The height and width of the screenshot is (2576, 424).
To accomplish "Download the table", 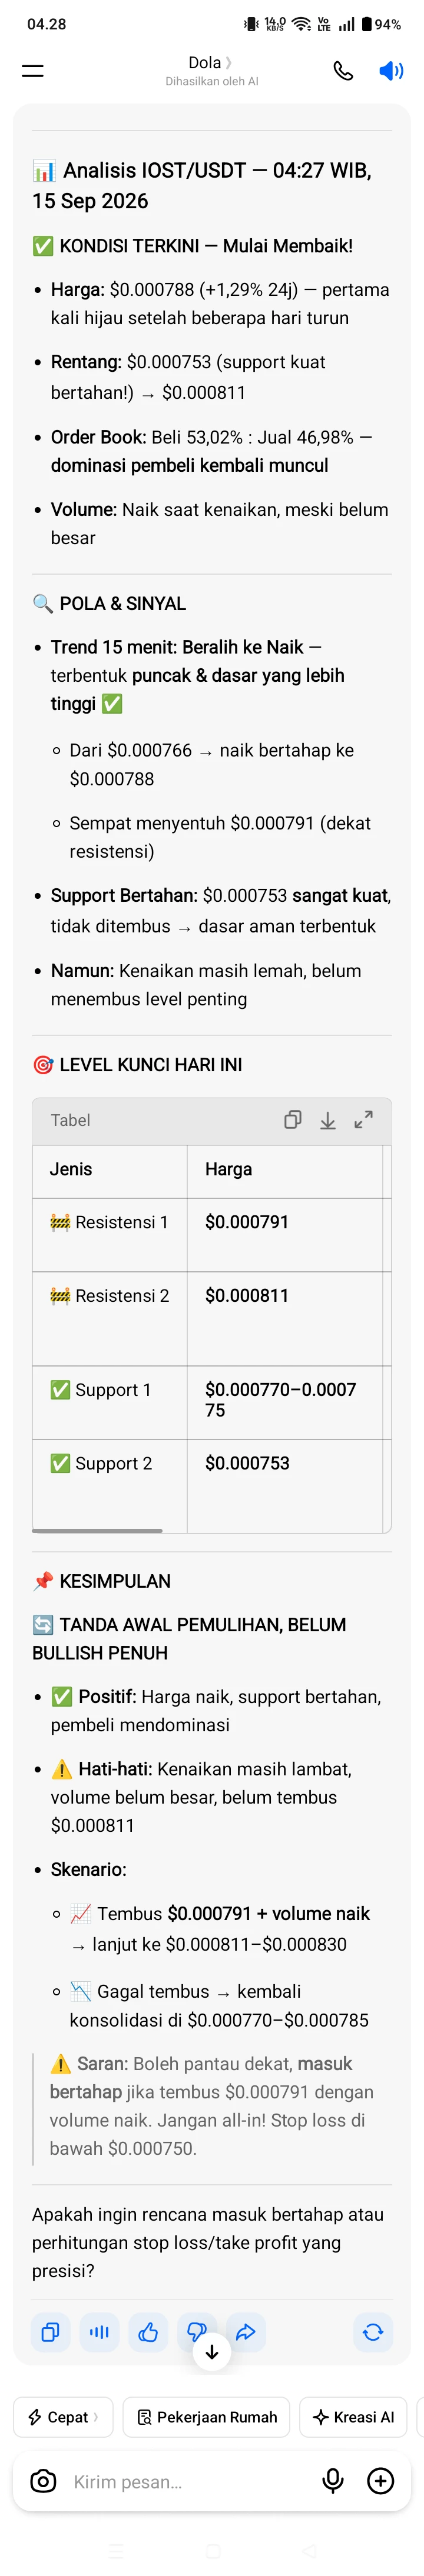I will (327, 1119).
